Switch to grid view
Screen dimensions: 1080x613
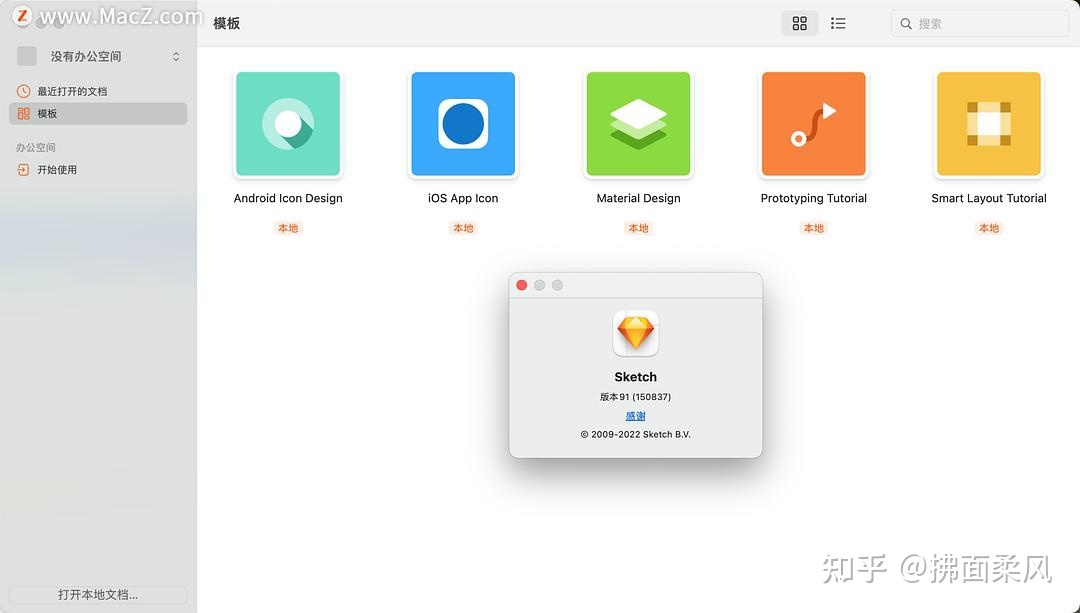(x=799, y=23)
